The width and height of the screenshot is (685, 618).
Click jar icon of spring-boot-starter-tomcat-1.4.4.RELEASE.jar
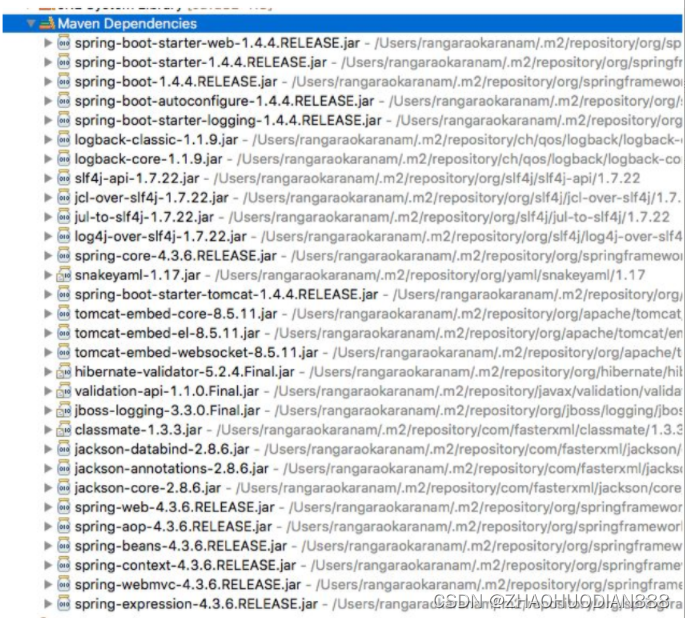[64, 294]
